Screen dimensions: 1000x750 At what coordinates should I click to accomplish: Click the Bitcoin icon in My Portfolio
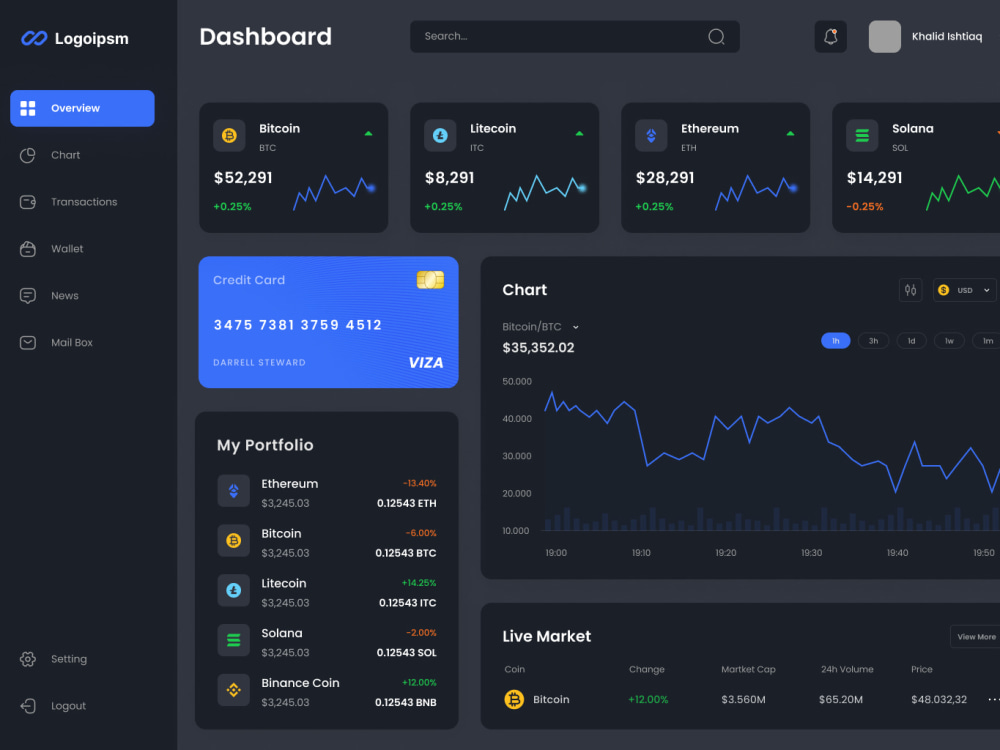[x=233, y=541]
